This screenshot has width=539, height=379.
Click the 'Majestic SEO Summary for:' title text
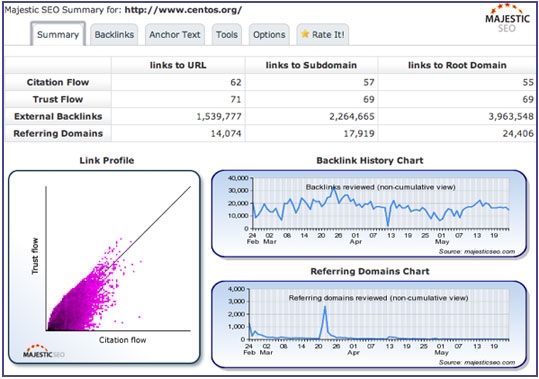pyautogui.click(x=63, y=10)
